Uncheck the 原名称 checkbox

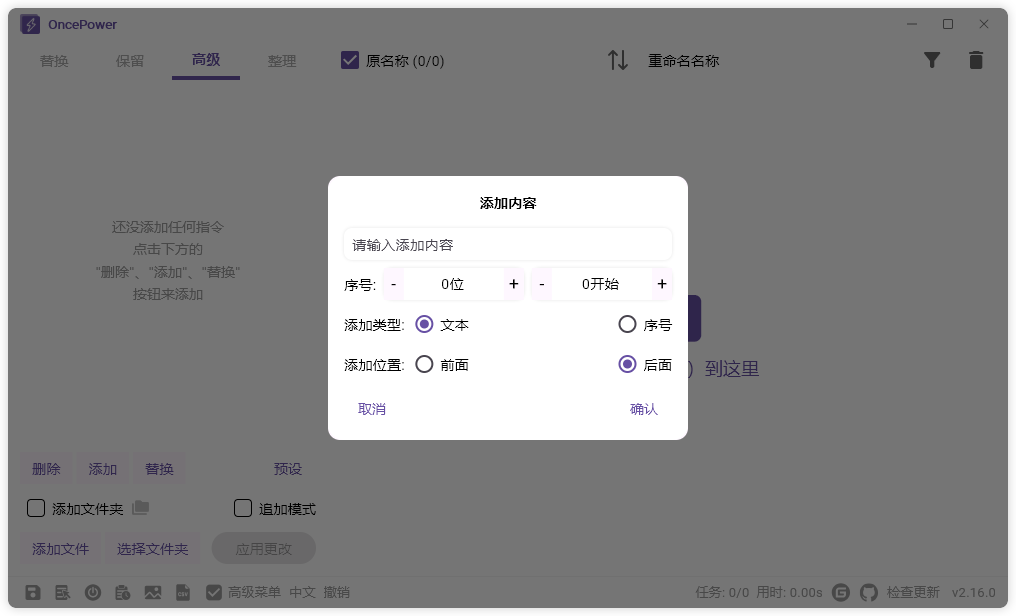pyautogui.click(x=349, y=60)
